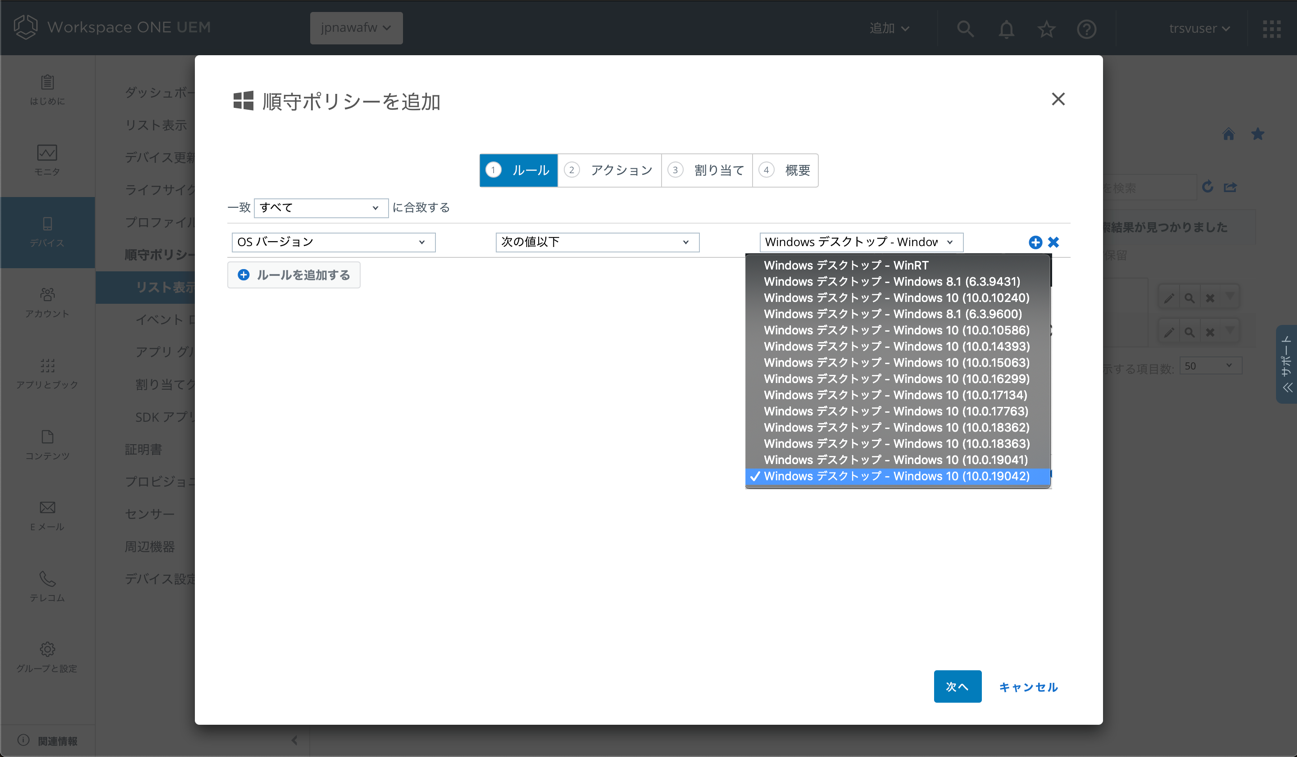Viewport: 1297px width, 757px height.
Task: Select デバイス in the left sidebar
Action: click(47, 232)
